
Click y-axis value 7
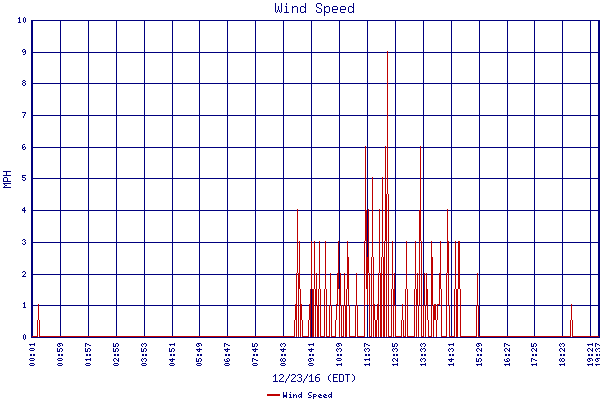tap(24, 115)
